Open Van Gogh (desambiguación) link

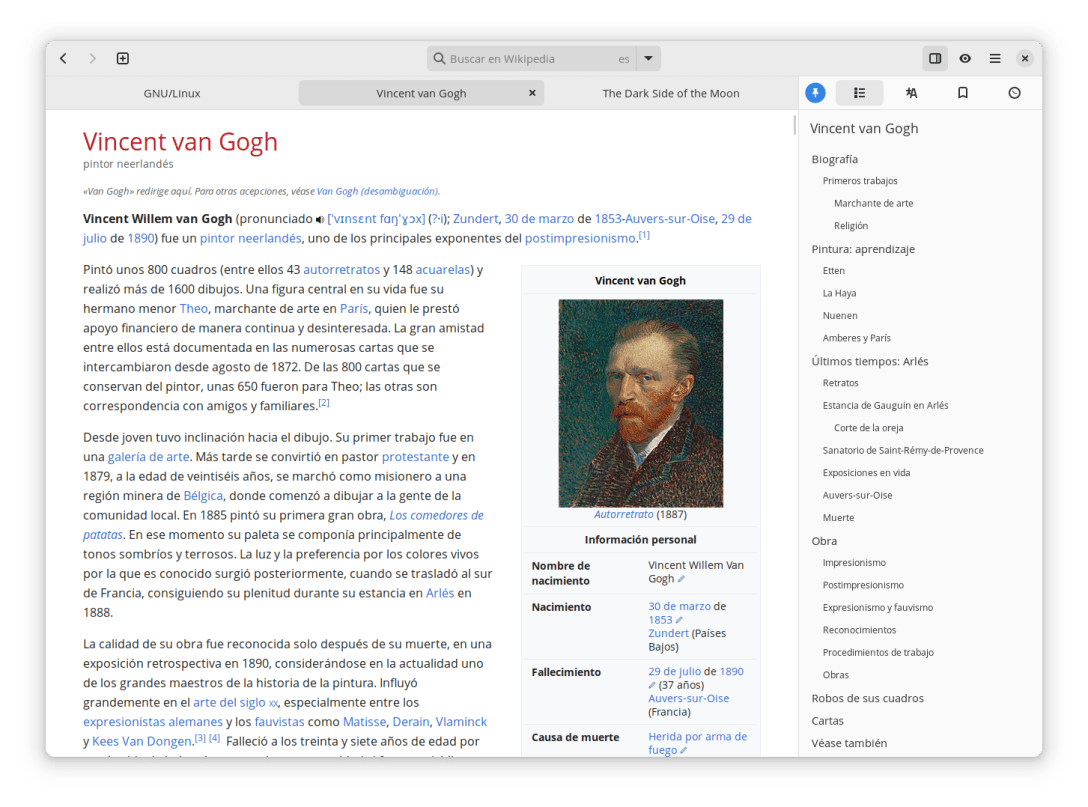(377, 192)
